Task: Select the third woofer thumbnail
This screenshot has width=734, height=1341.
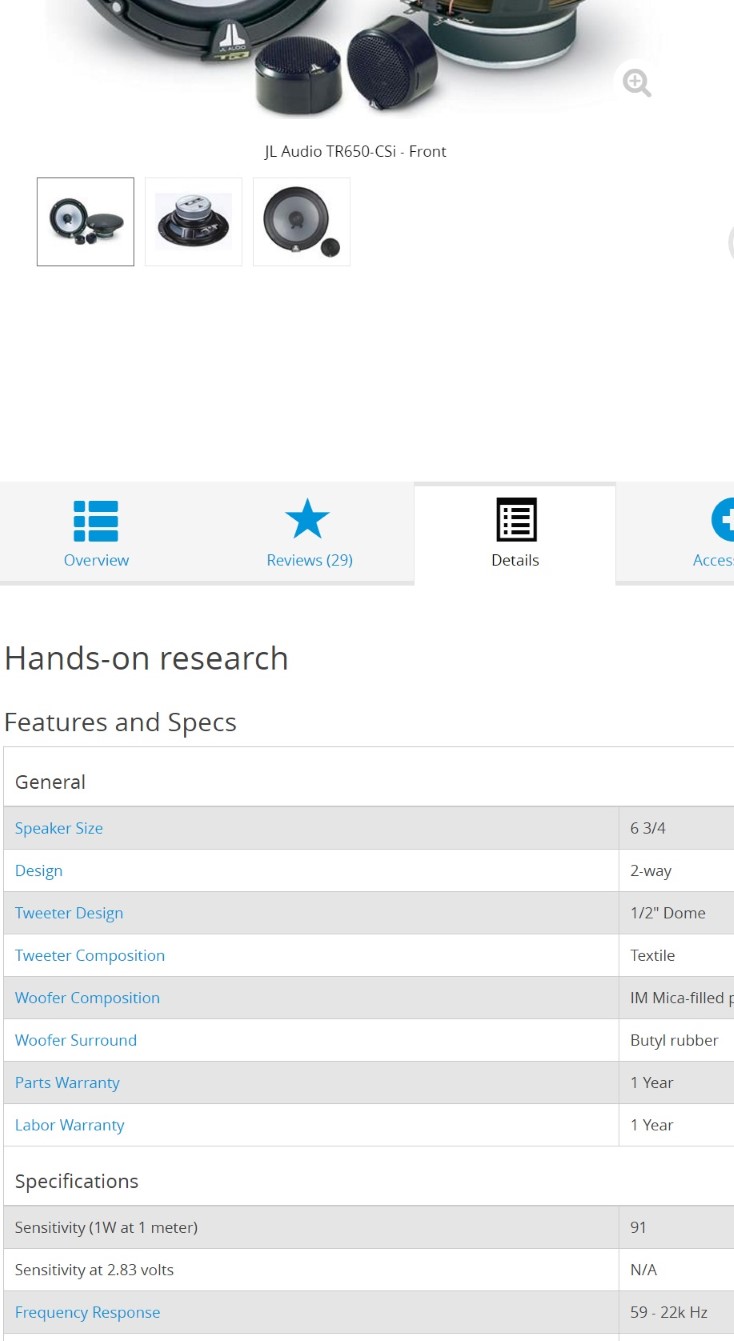Action: tap(301, 222)
